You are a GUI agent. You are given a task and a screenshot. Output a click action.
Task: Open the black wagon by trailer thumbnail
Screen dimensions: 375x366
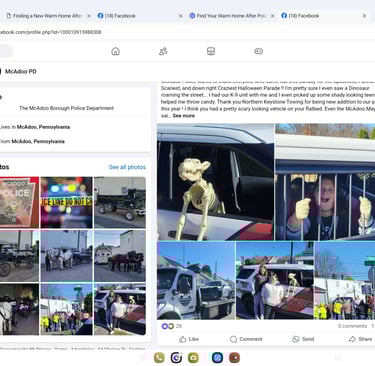(120, 202)
